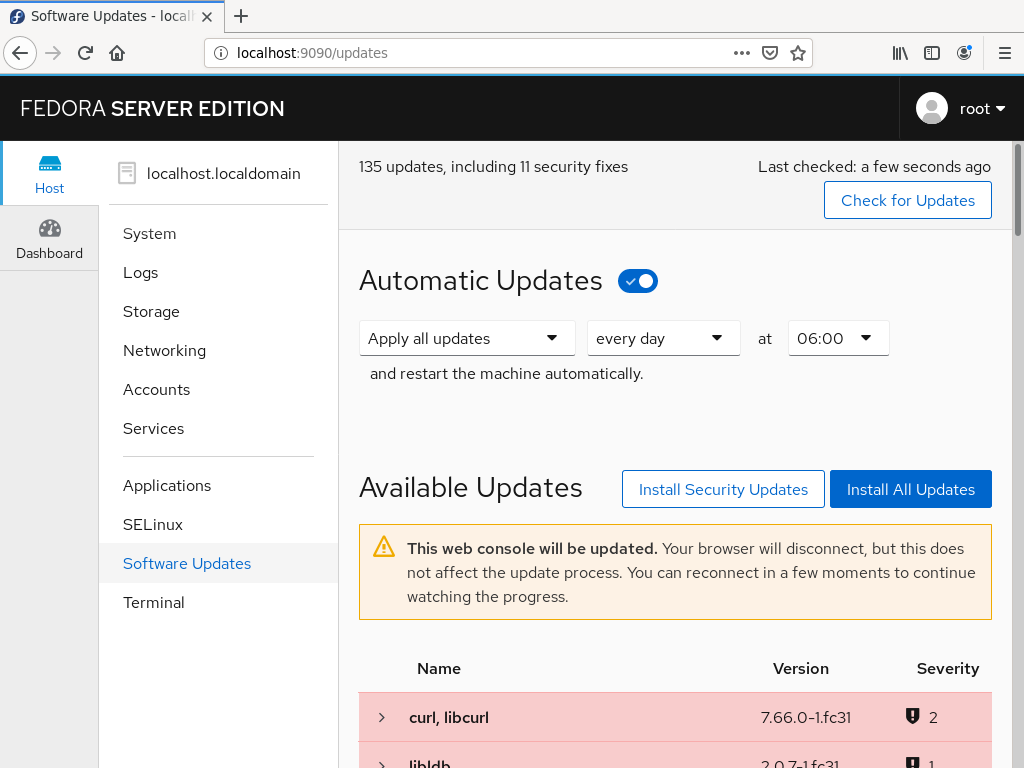The width and height of the screenshot is (1024, 768).
Task: Click the Version column header
Action: [801, 669]
